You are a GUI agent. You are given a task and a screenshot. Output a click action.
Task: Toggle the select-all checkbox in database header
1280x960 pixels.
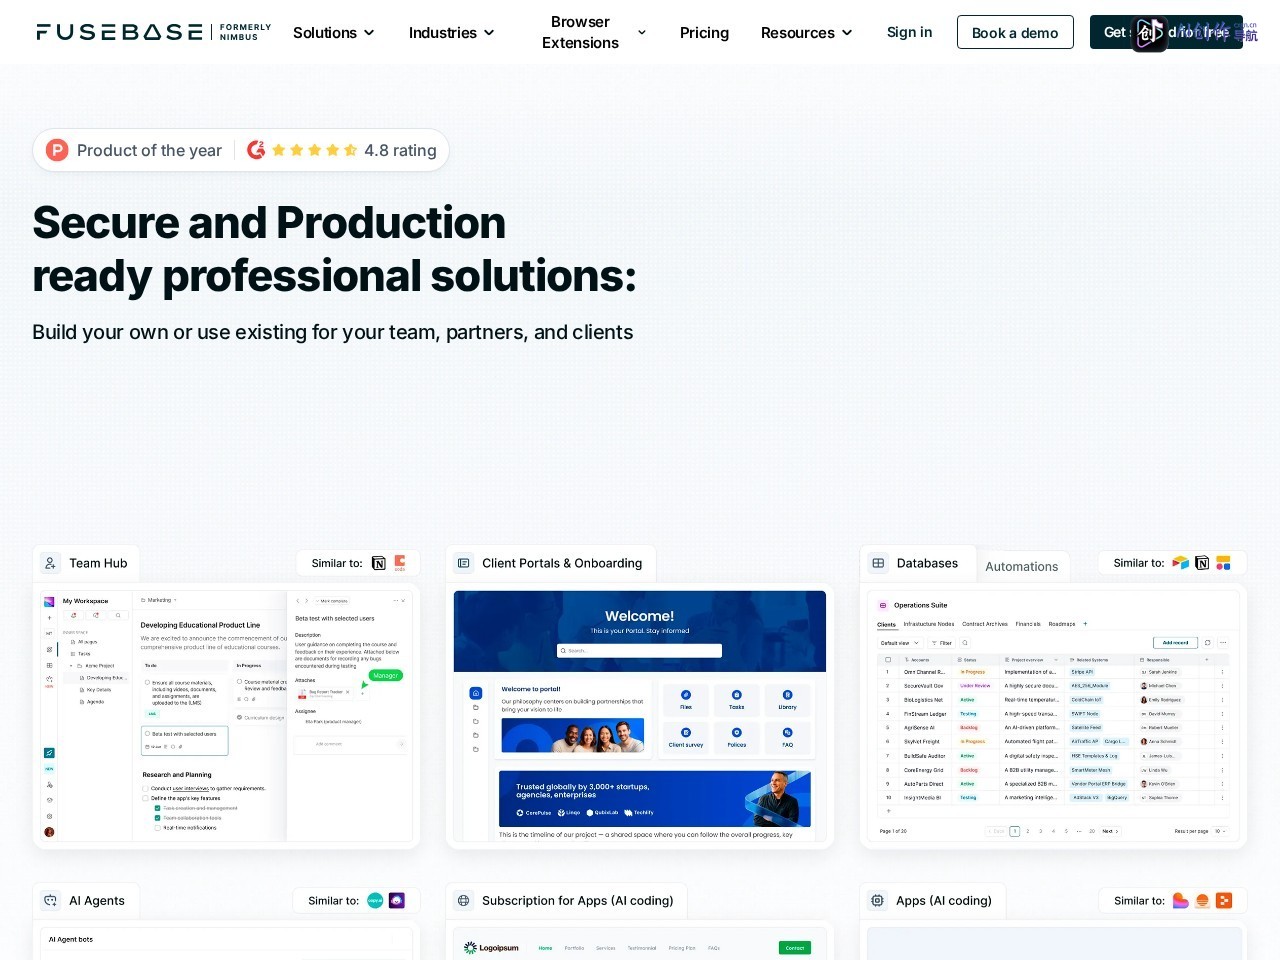click(888, 660)
